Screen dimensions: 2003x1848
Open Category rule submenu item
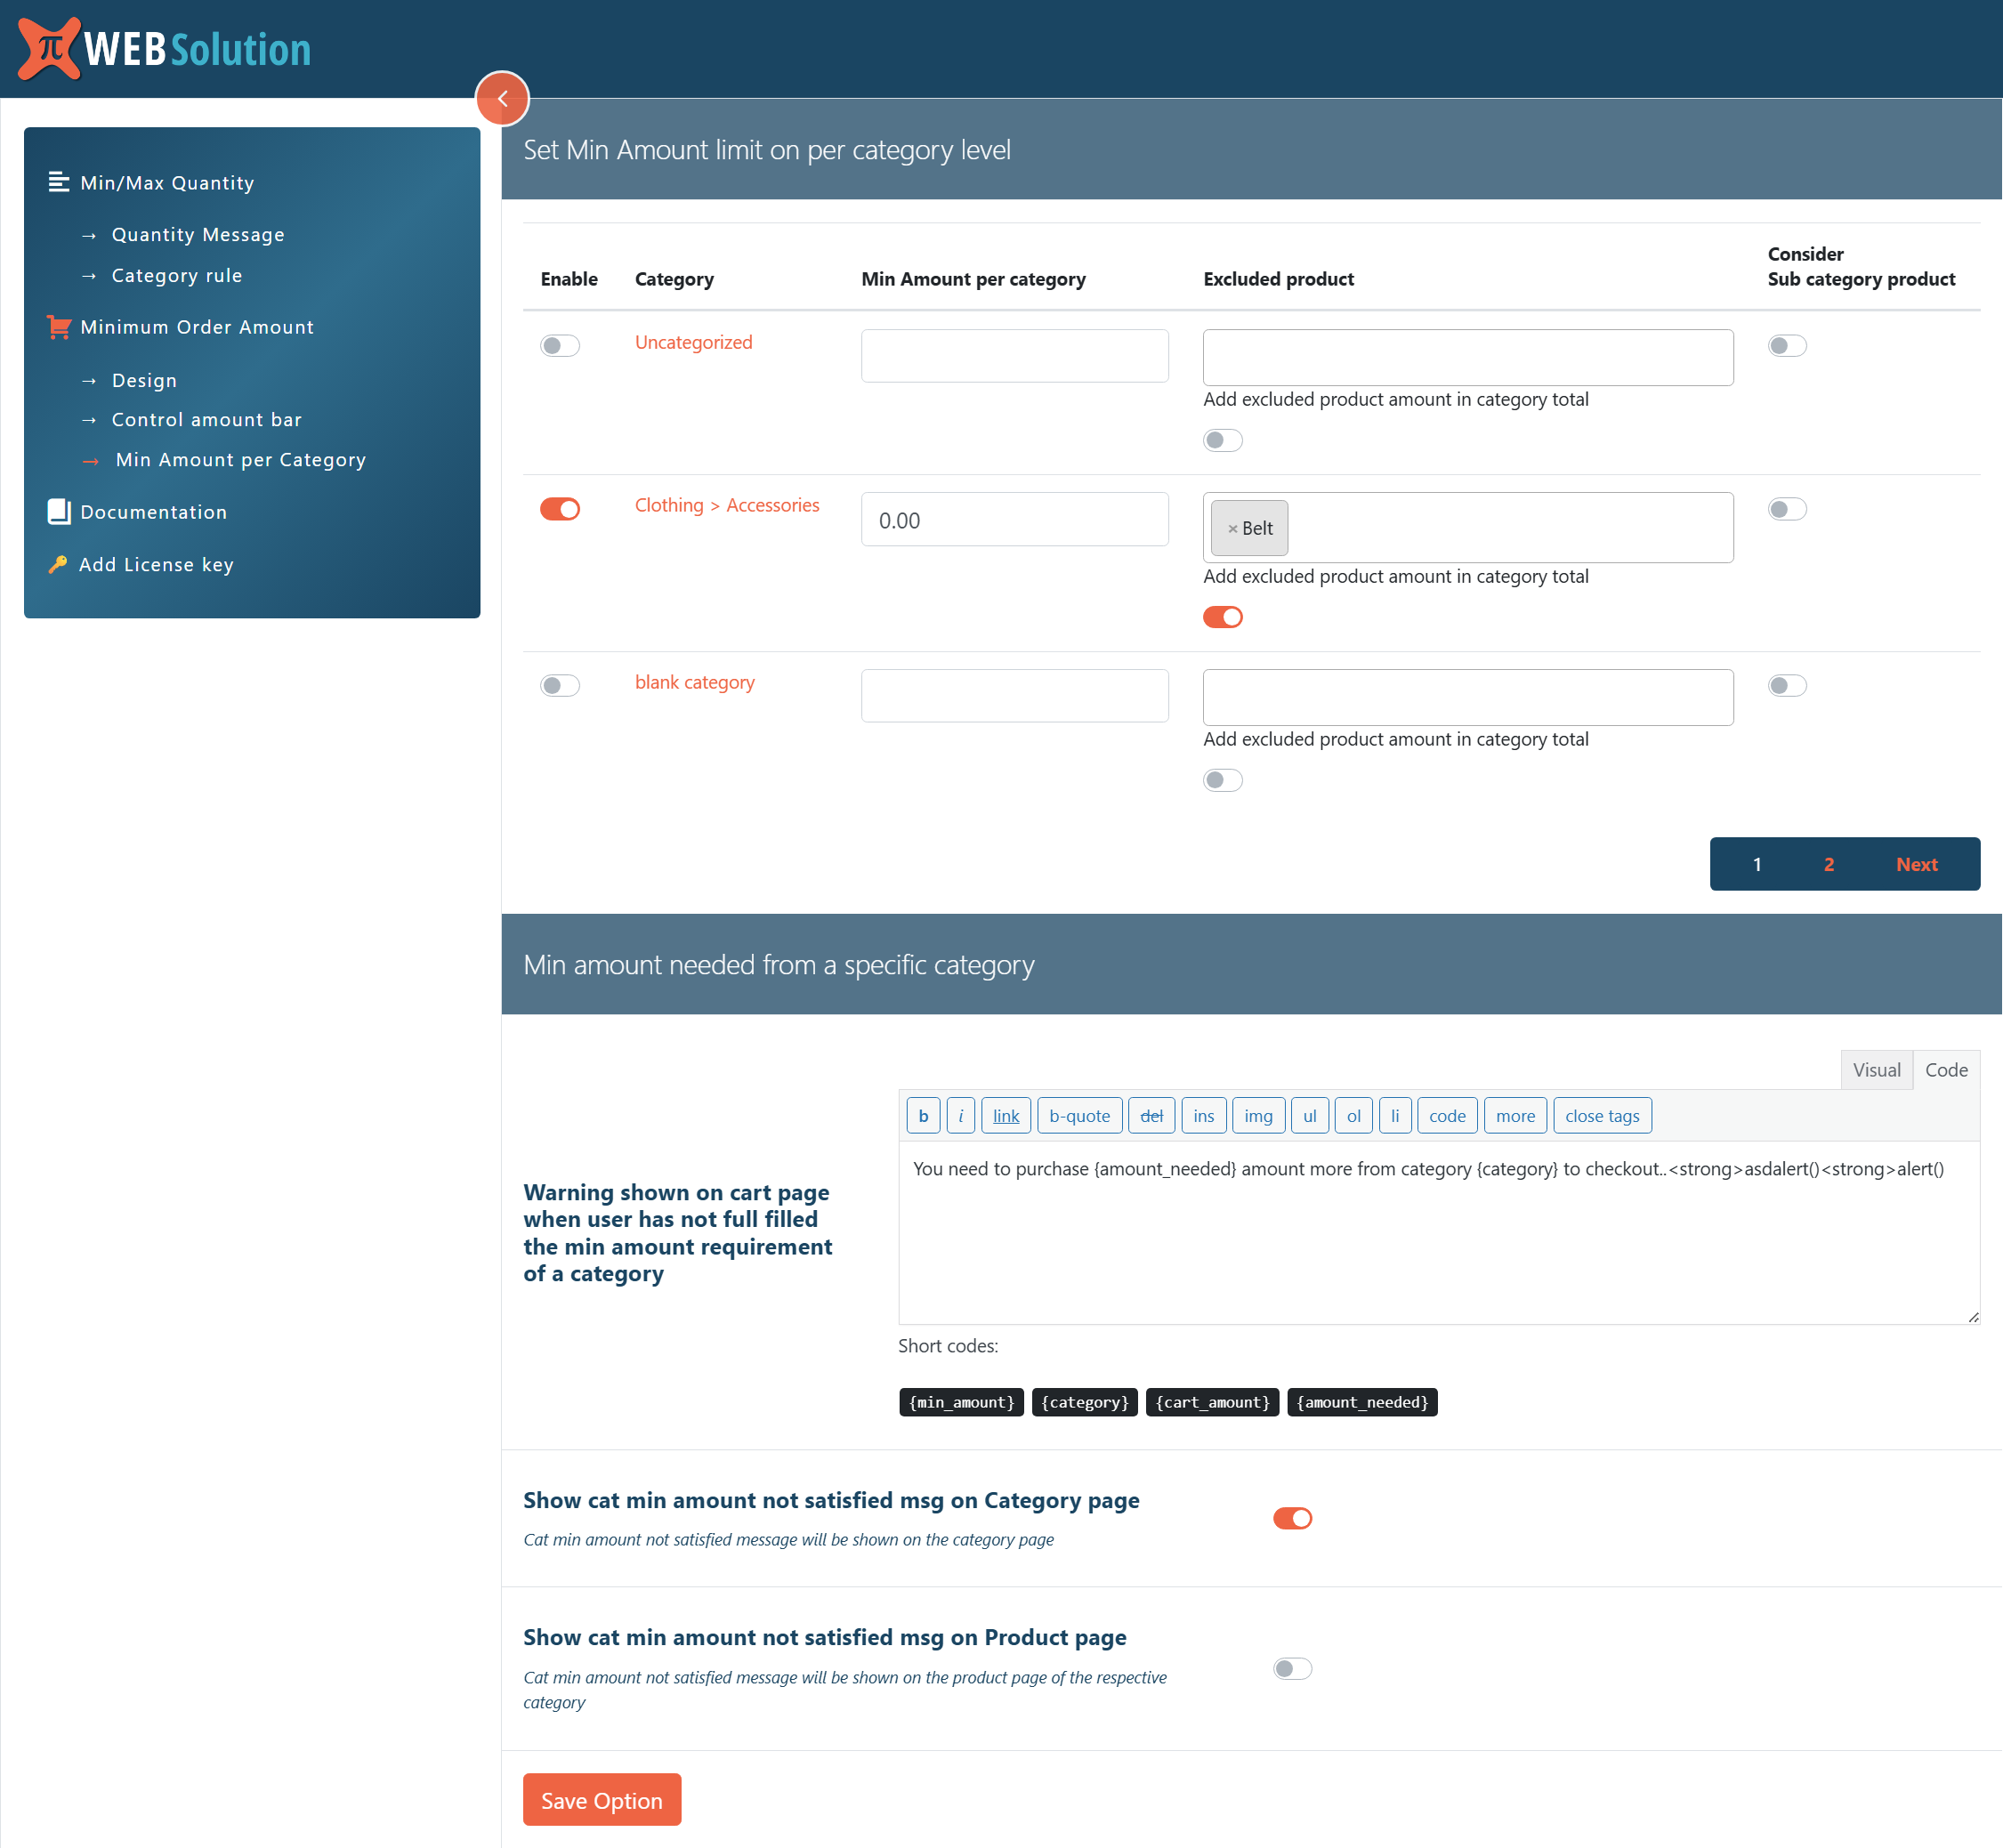[x=177, y=275]
